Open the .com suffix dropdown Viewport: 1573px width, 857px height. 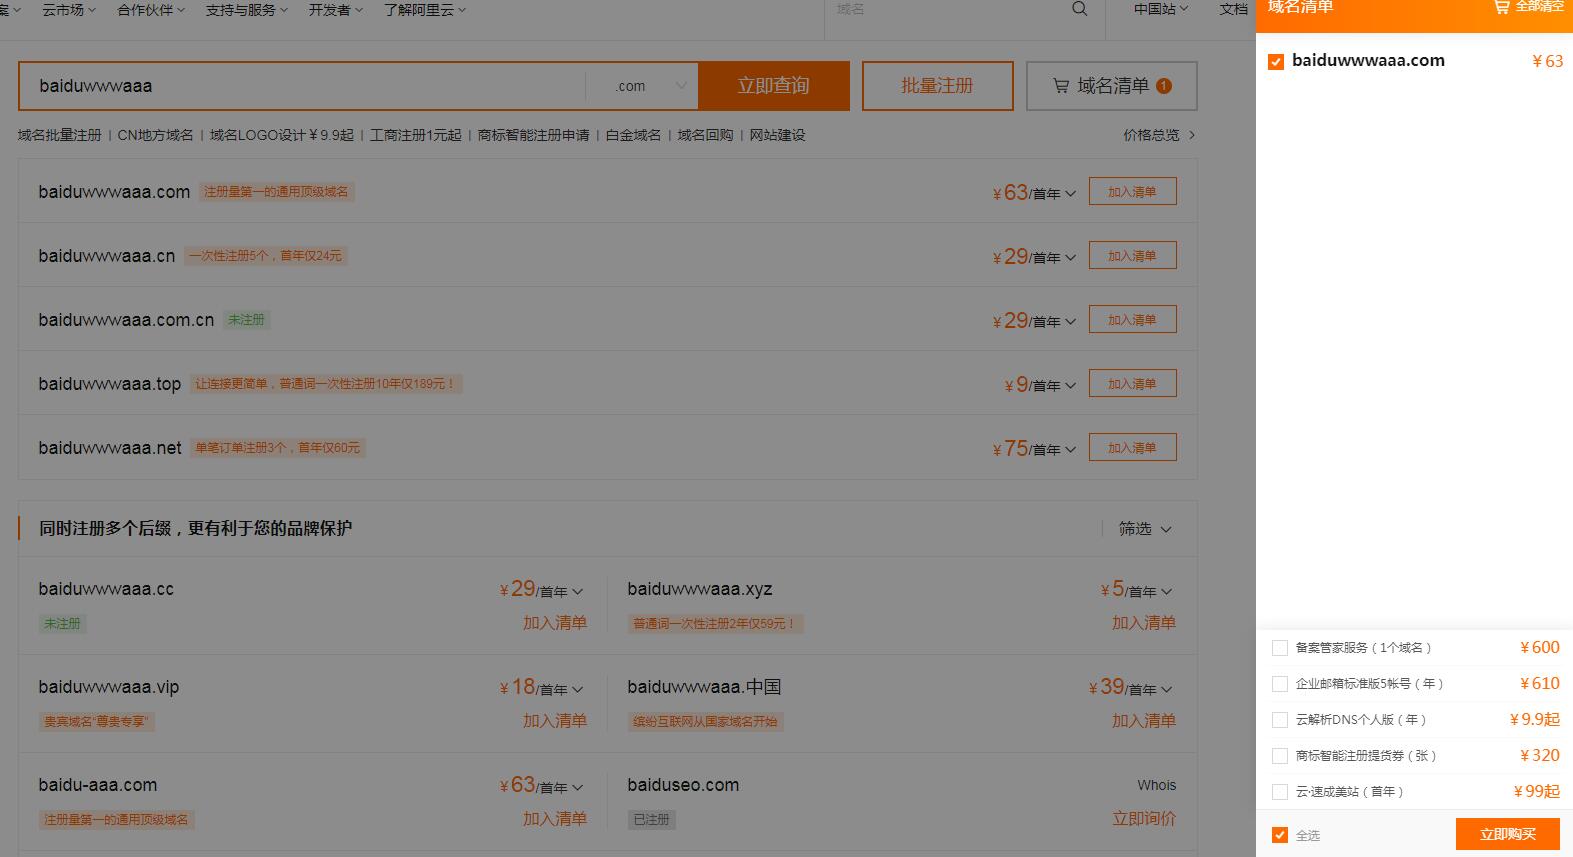tap(642, 86)
